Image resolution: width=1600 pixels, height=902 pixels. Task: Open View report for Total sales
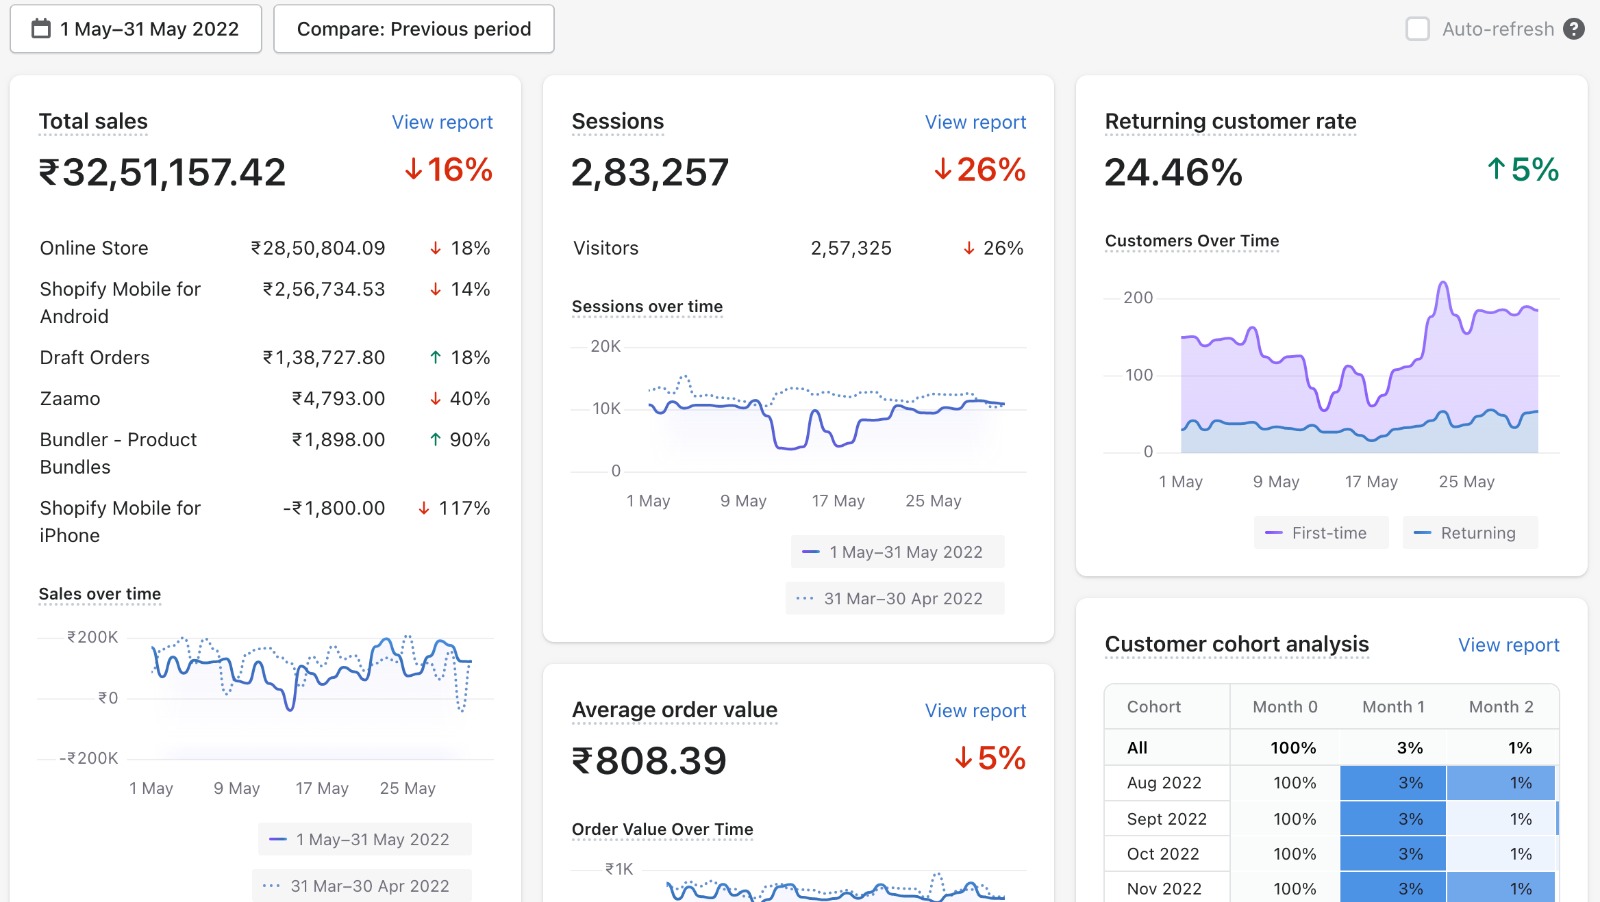click(x=442, y=122)
